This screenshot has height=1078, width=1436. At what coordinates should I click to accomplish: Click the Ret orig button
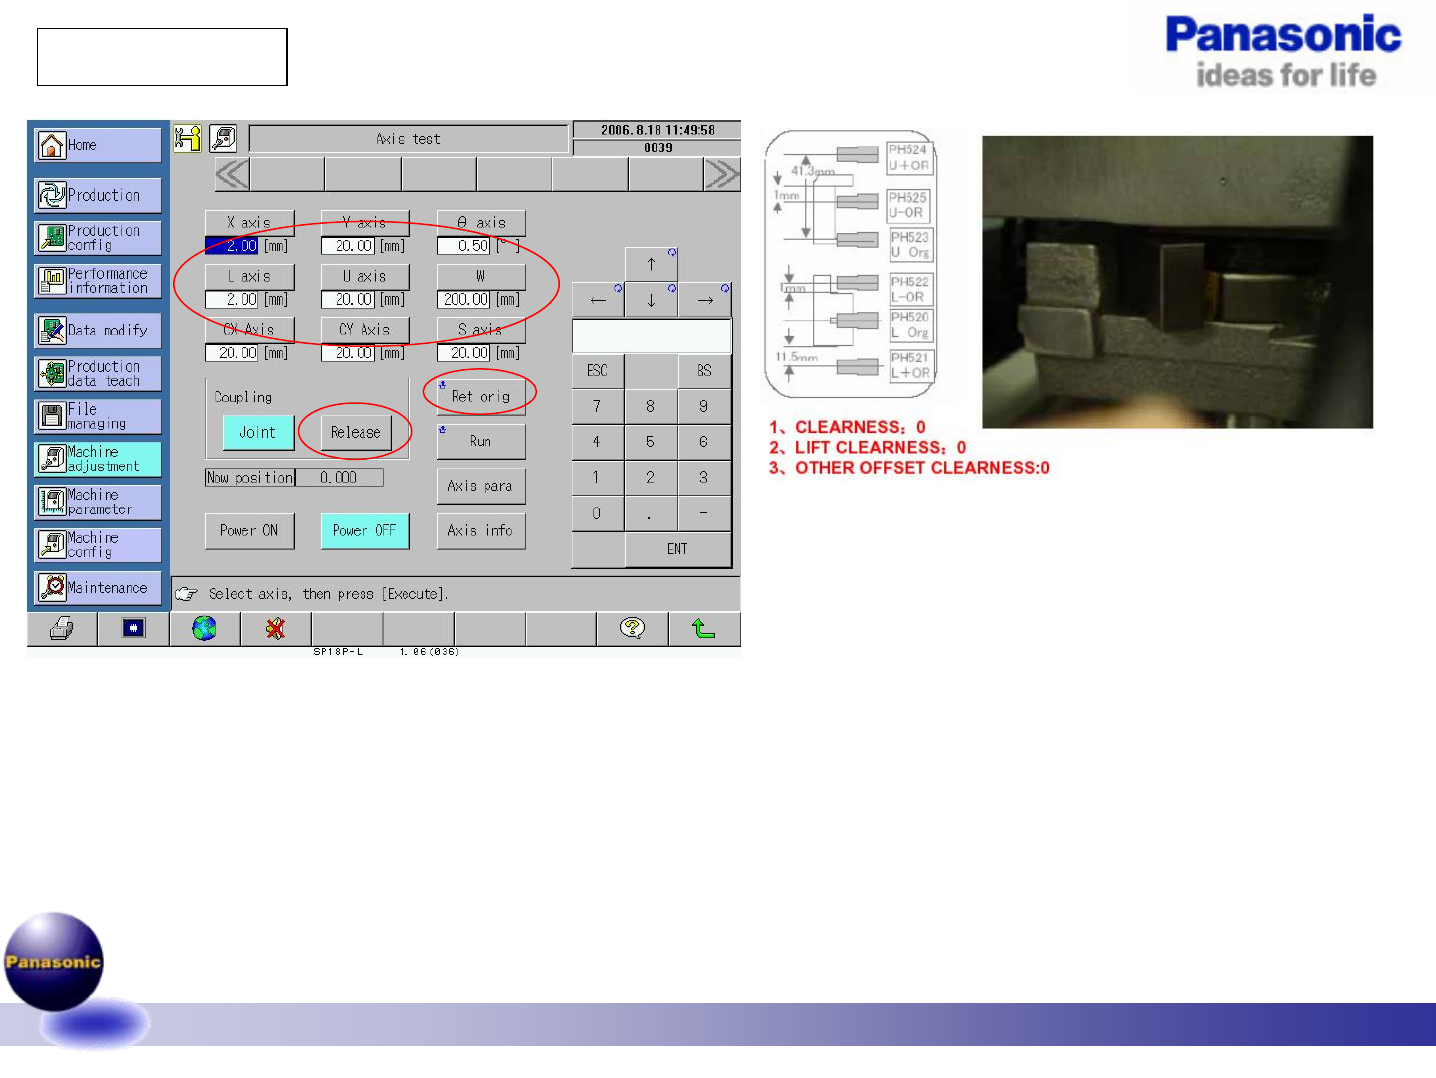[481, 396]
